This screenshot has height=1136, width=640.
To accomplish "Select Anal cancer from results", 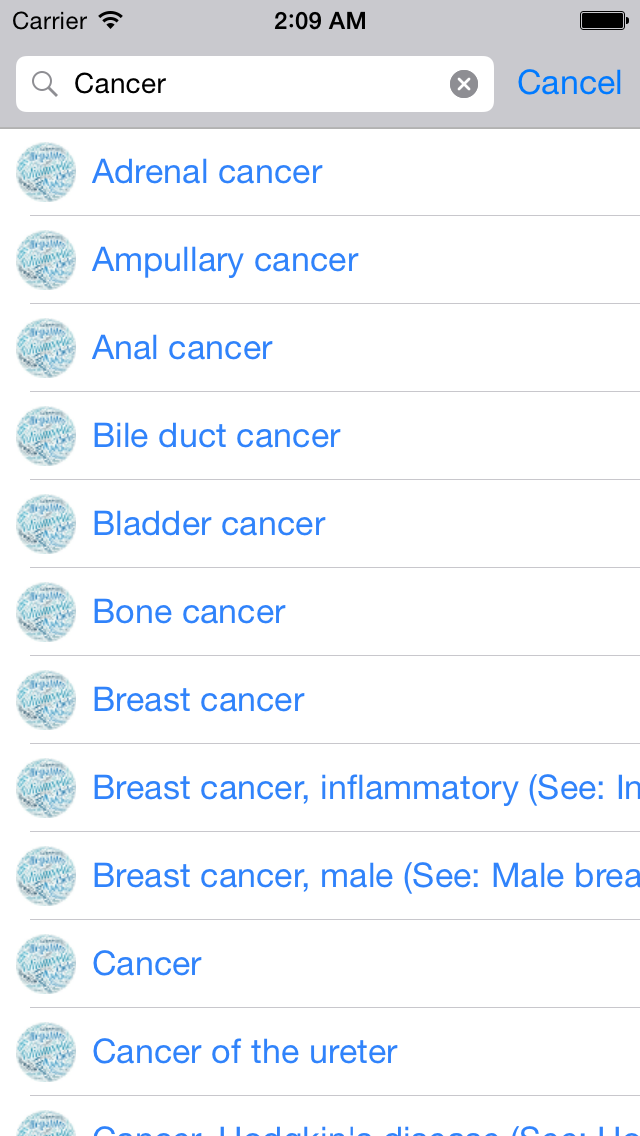I will 182,348.
